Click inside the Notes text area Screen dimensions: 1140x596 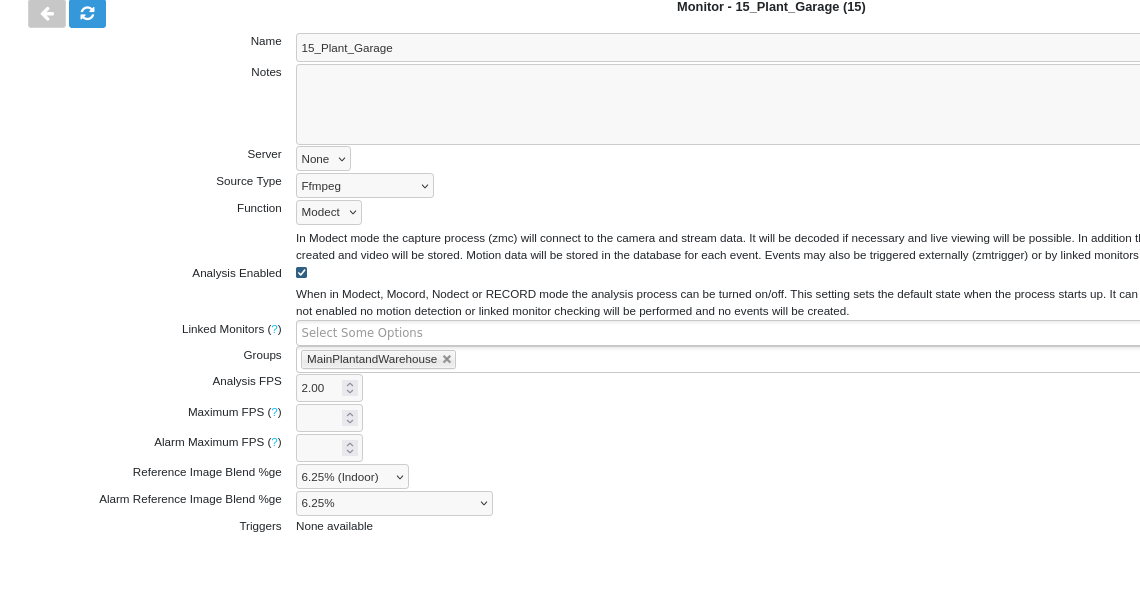(718, 104)
